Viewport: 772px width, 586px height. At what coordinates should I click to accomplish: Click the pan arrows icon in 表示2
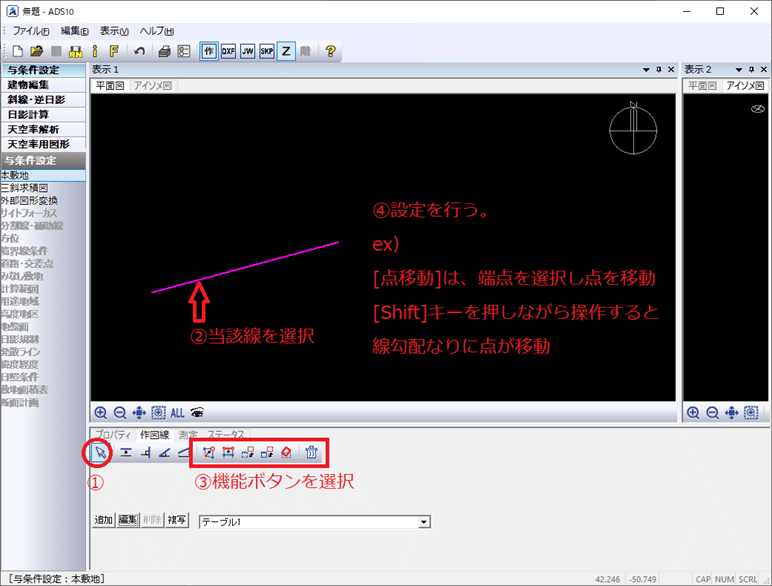pyautogui.click(x=732, y=413)
